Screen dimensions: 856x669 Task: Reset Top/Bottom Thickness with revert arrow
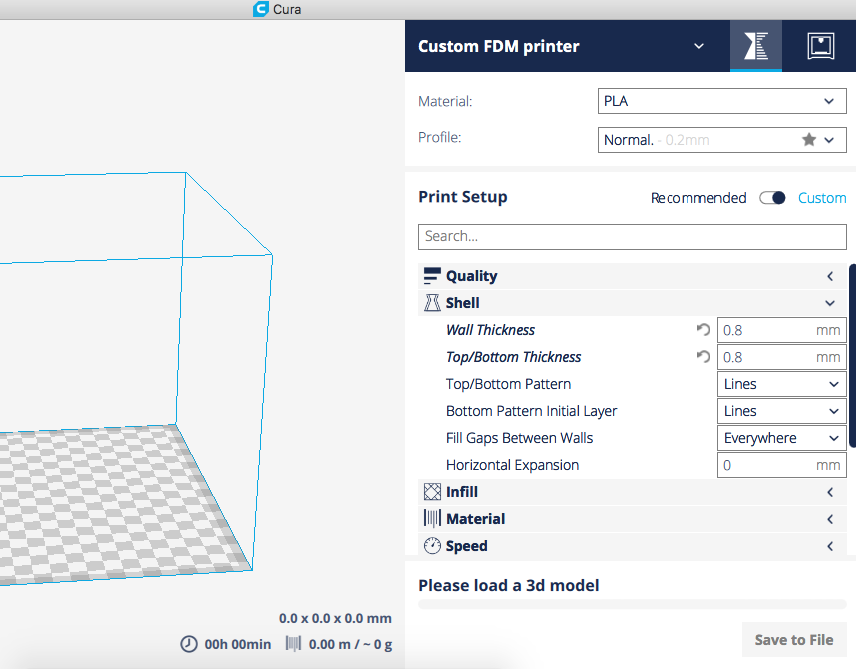point(703,357)
